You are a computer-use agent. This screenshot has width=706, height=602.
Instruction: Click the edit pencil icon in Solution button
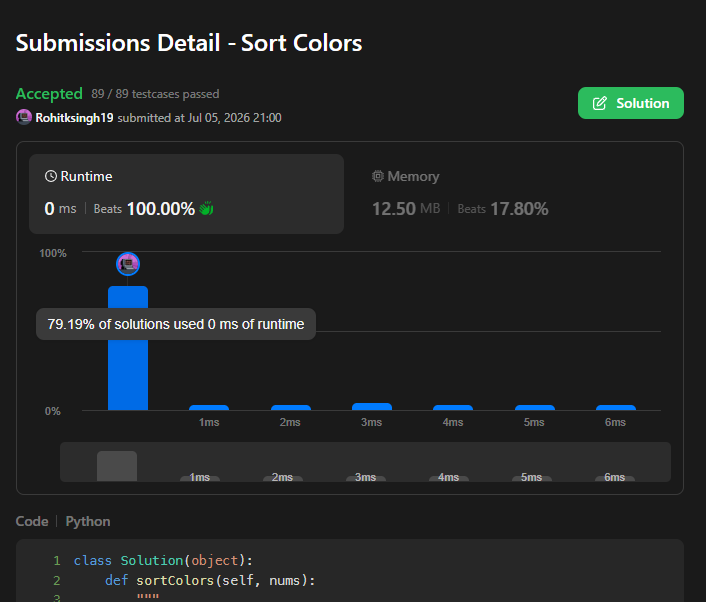pos(599,103)
